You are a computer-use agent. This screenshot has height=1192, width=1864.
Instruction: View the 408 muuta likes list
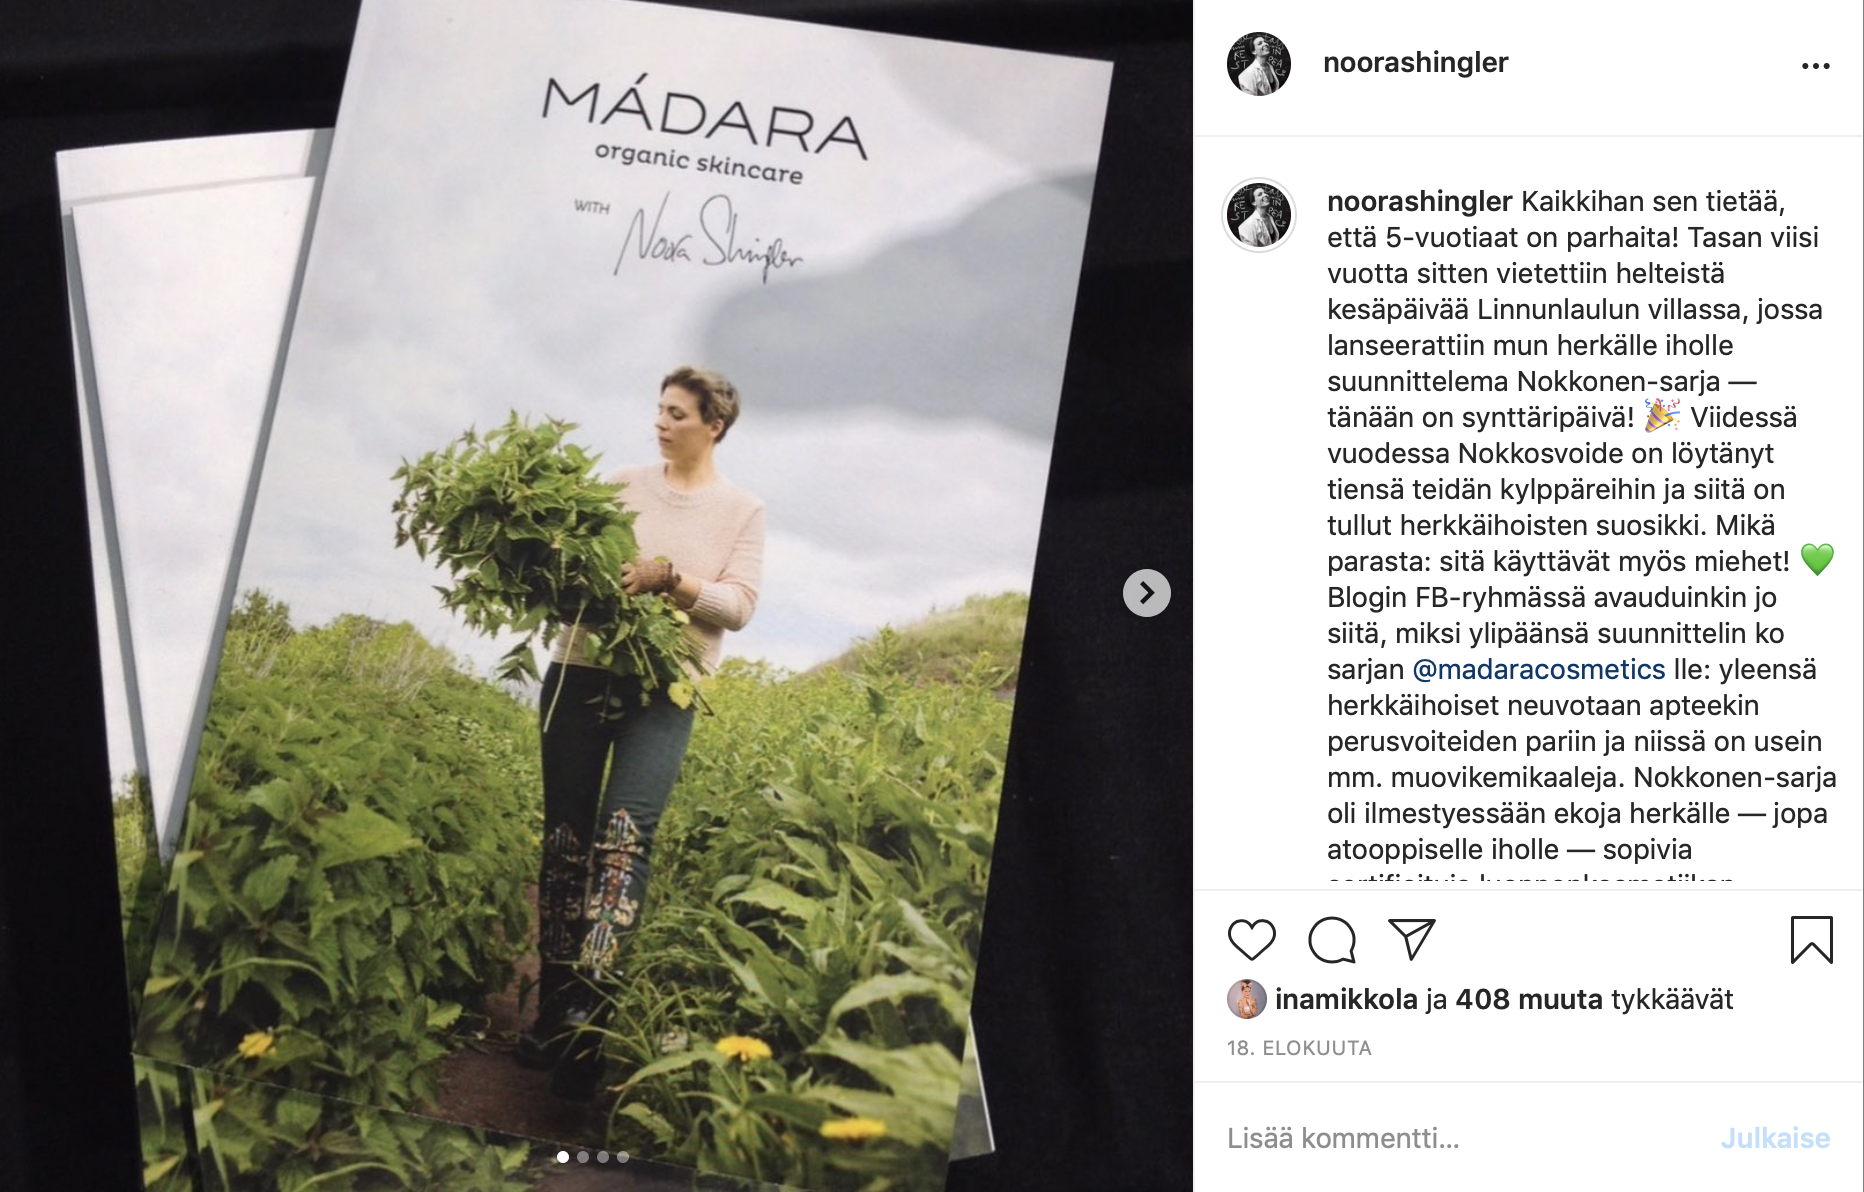click(x=1529, y=999)
